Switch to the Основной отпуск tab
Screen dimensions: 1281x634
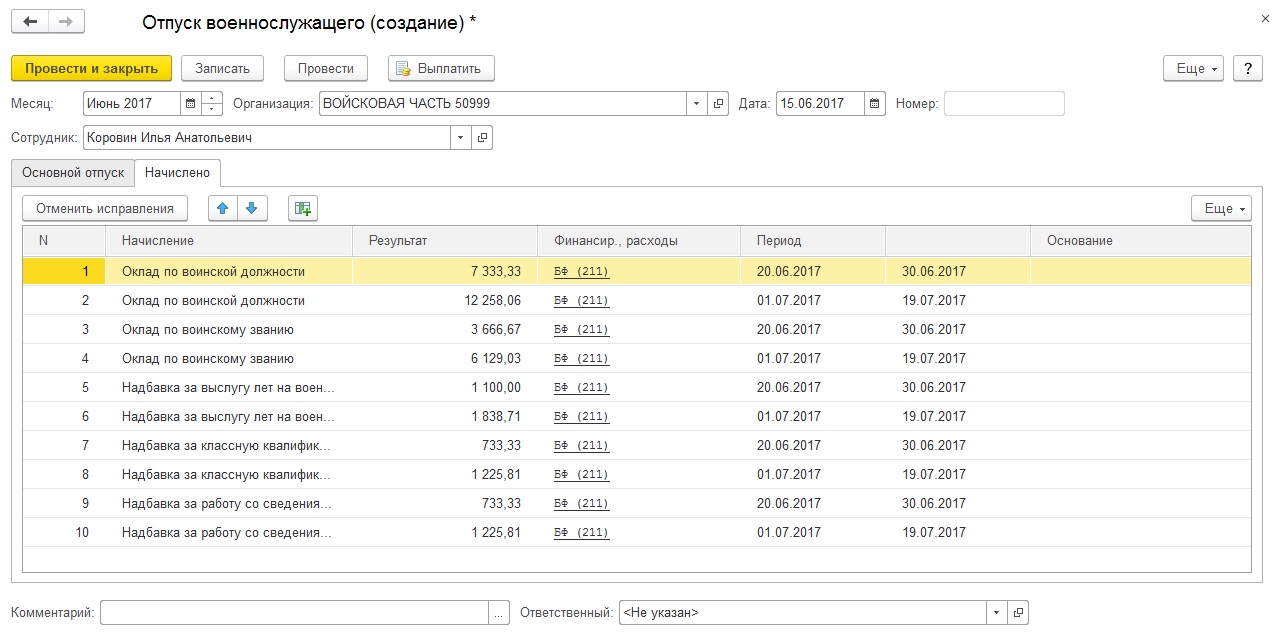[x=73, y=172]
